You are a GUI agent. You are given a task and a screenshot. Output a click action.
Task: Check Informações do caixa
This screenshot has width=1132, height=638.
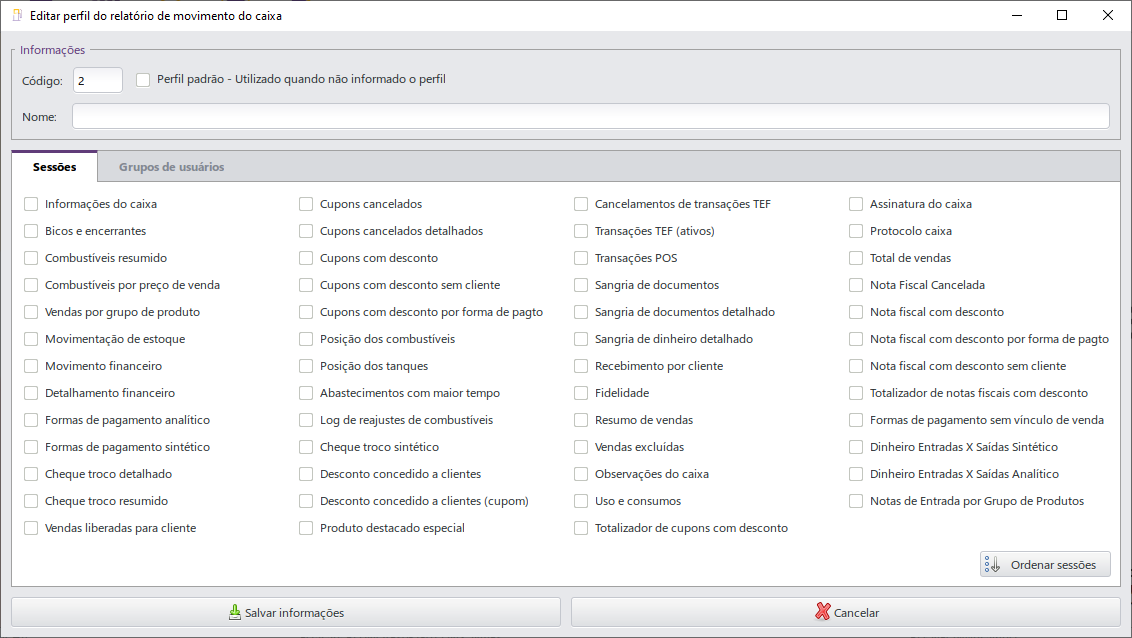tap(31, 204)
